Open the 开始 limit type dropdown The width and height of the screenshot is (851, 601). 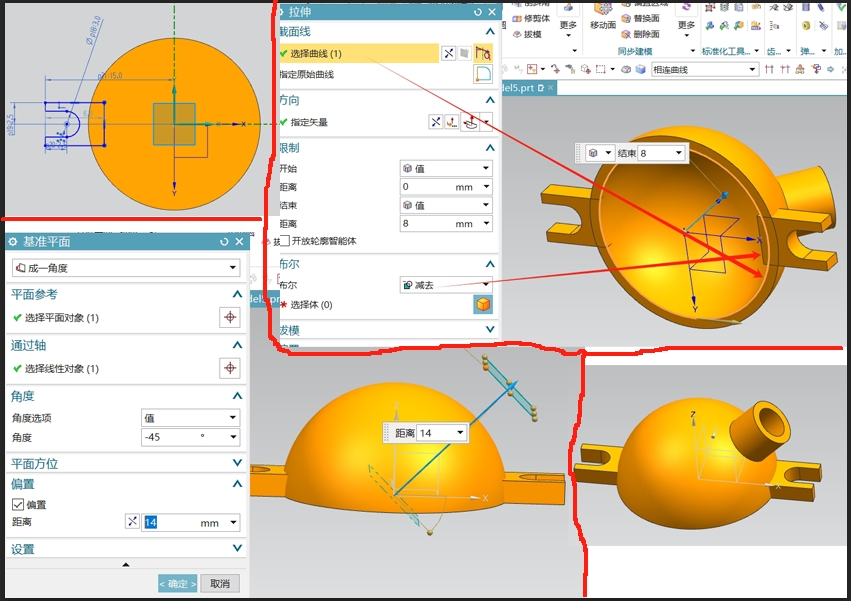pyautogui.click(x=446, y=169)
